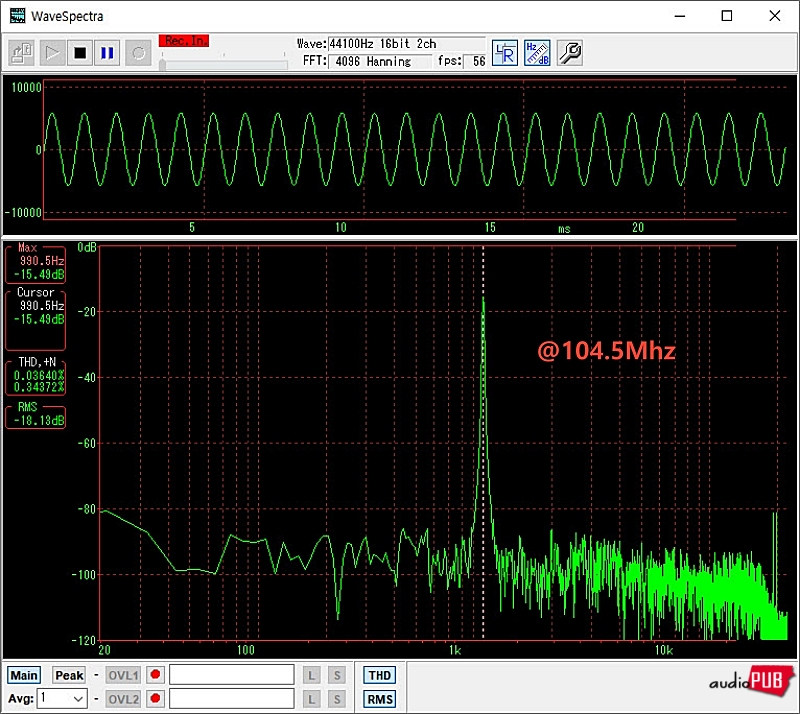The height and width of the screenshot is (714, 800).
Task: Minimize the WaveSpectra window
Action: click(x=680, y=16)
